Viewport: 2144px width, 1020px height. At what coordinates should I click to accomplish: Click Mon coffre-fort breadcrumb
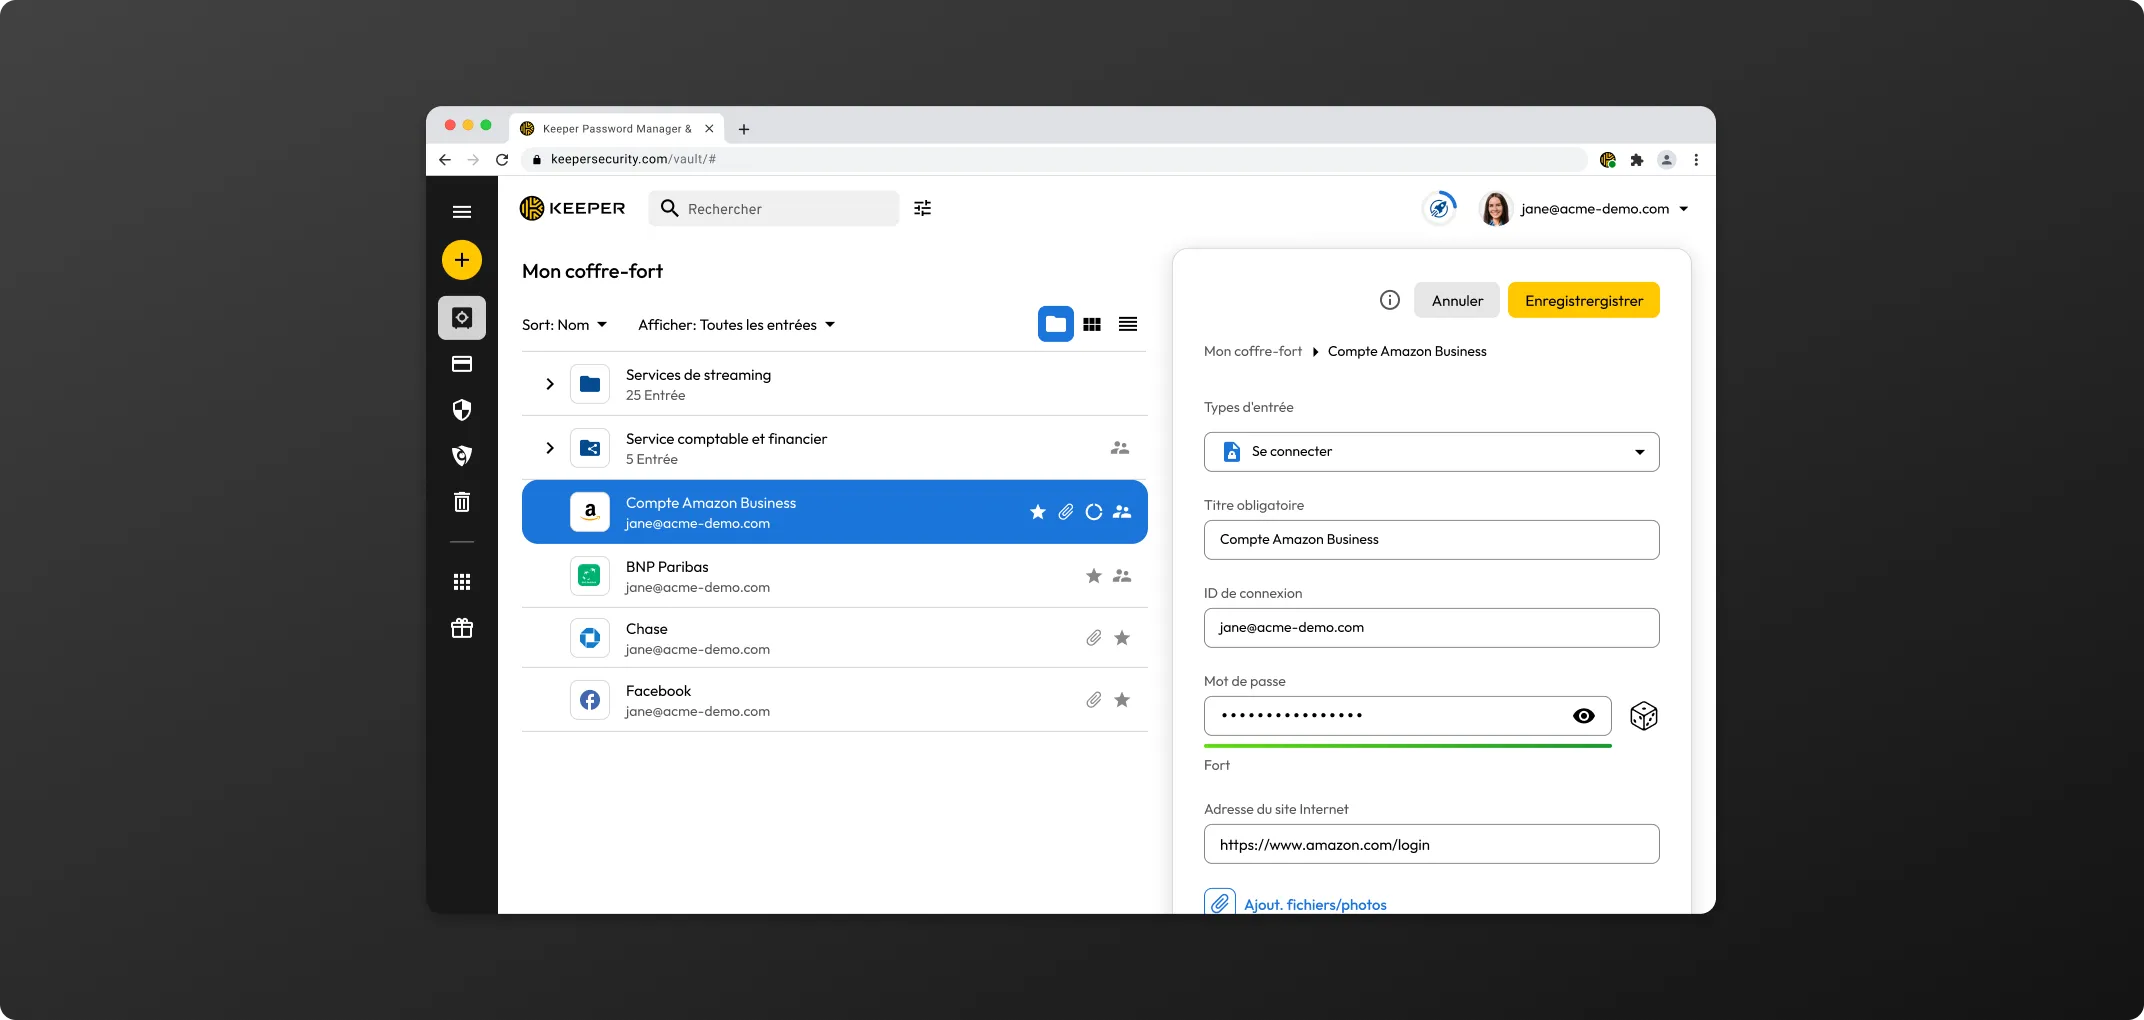tap(1252, 351)
